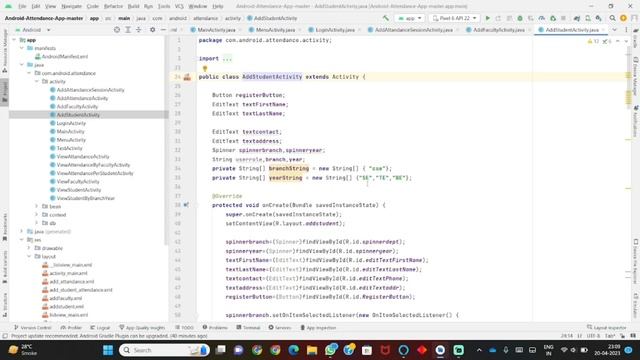Collapse the activity package node
Screen dimensions: 640x360
click(37, 82)
